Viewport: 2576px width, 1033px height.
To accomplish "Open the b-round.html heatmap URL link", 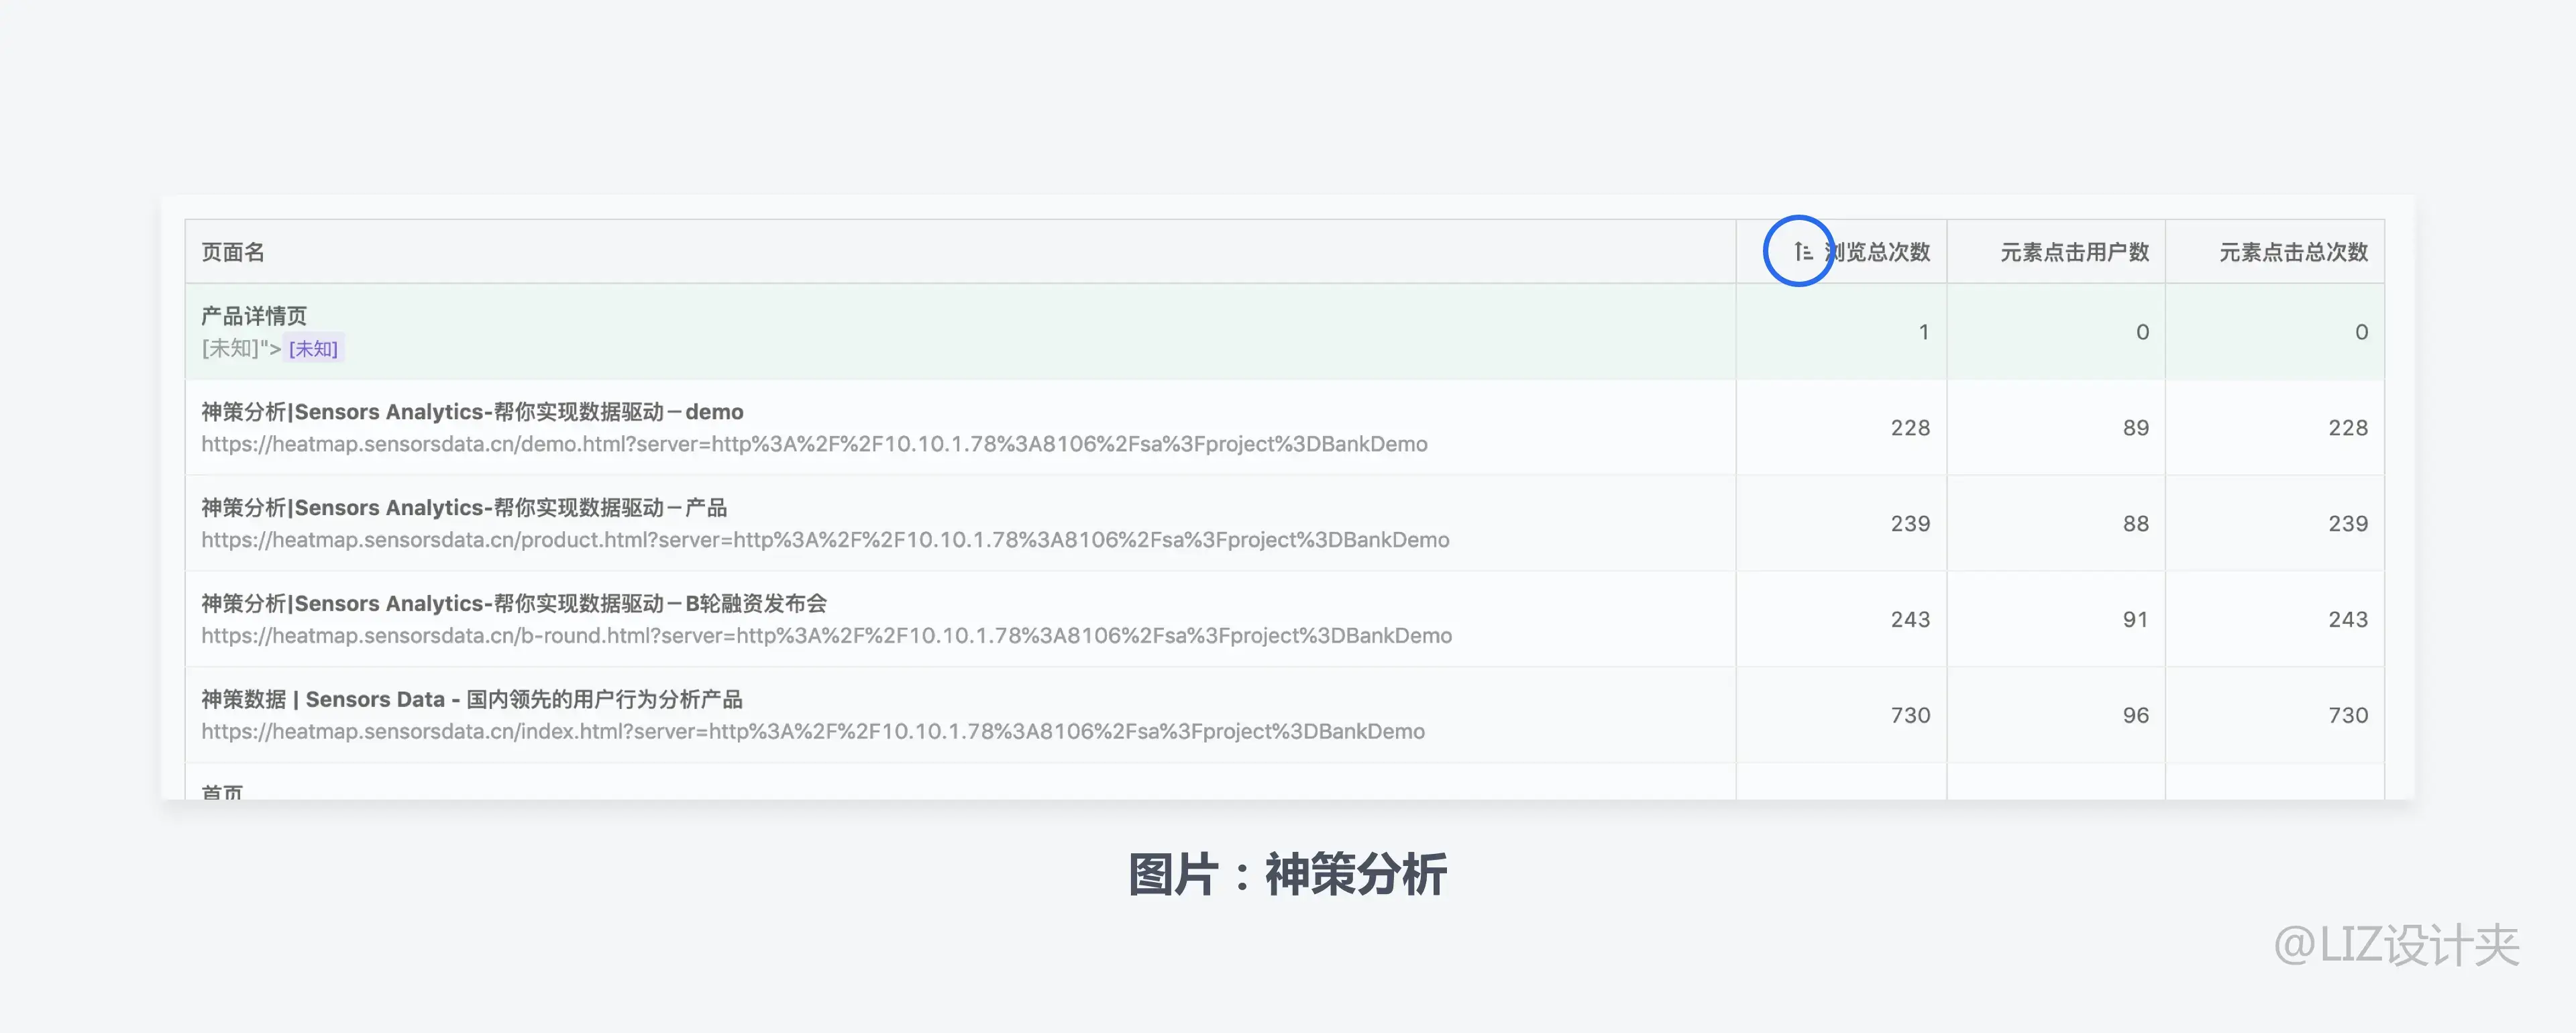I will click(826, 636).
